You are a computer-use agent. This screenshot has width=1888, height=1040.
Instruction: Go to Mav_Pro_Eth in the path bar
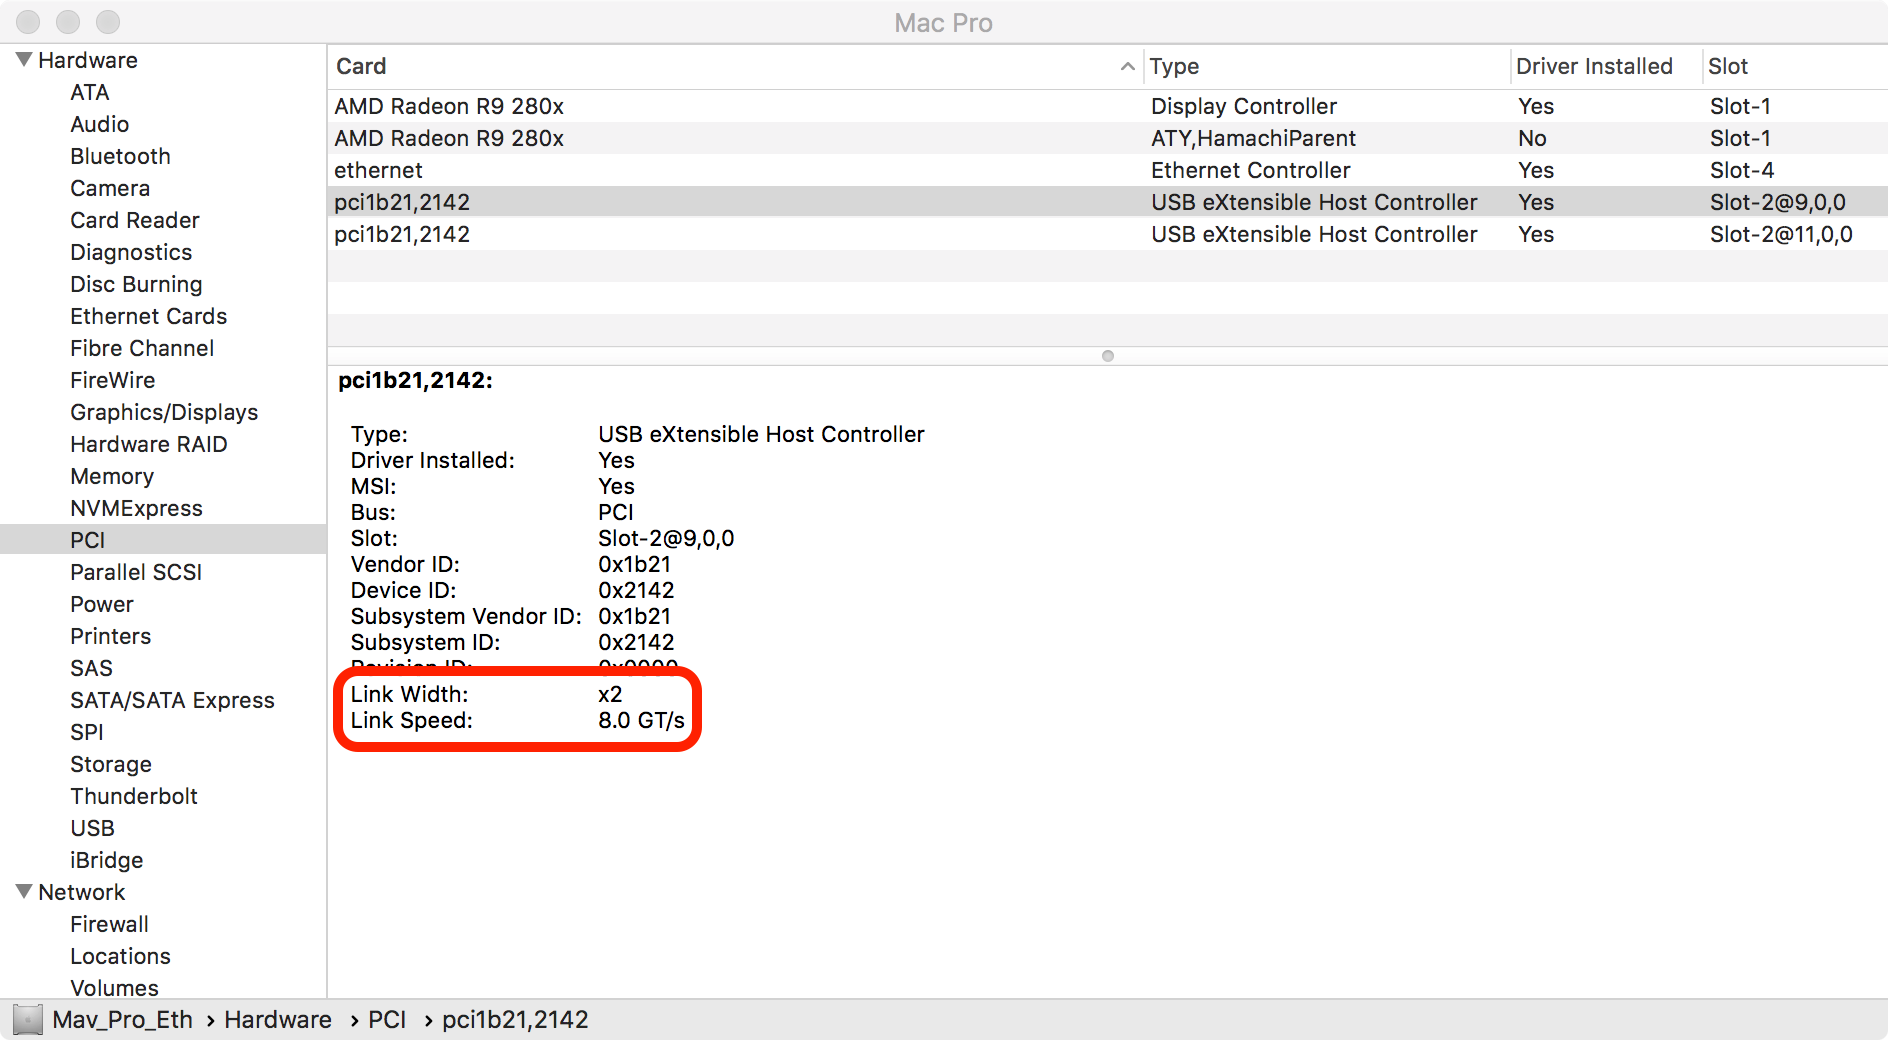tap(122, 1020)
